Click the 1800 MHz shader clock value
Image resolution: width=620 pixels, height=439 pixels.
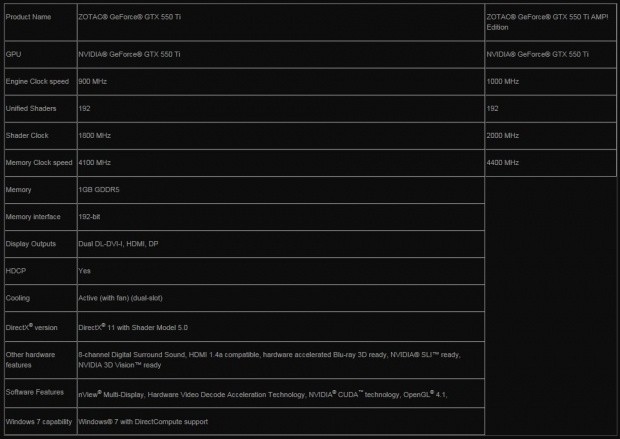[x=95, y=136]
